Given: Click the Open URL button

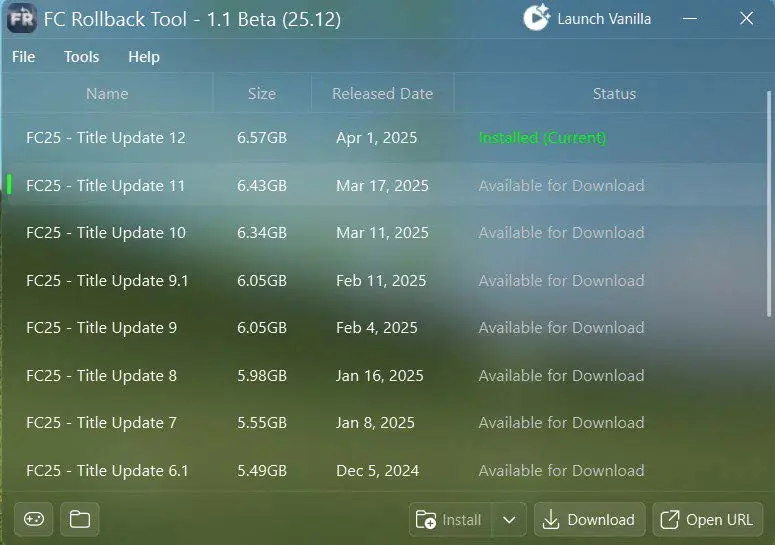Looking at the screenshot, I should click(707, 520).
